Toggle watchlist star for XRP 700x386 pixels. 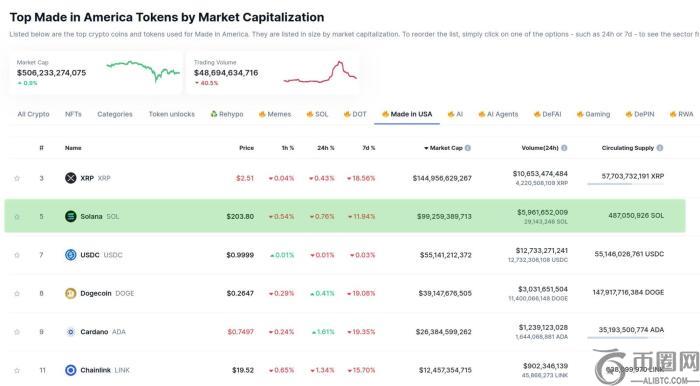(x=17, y=178)
